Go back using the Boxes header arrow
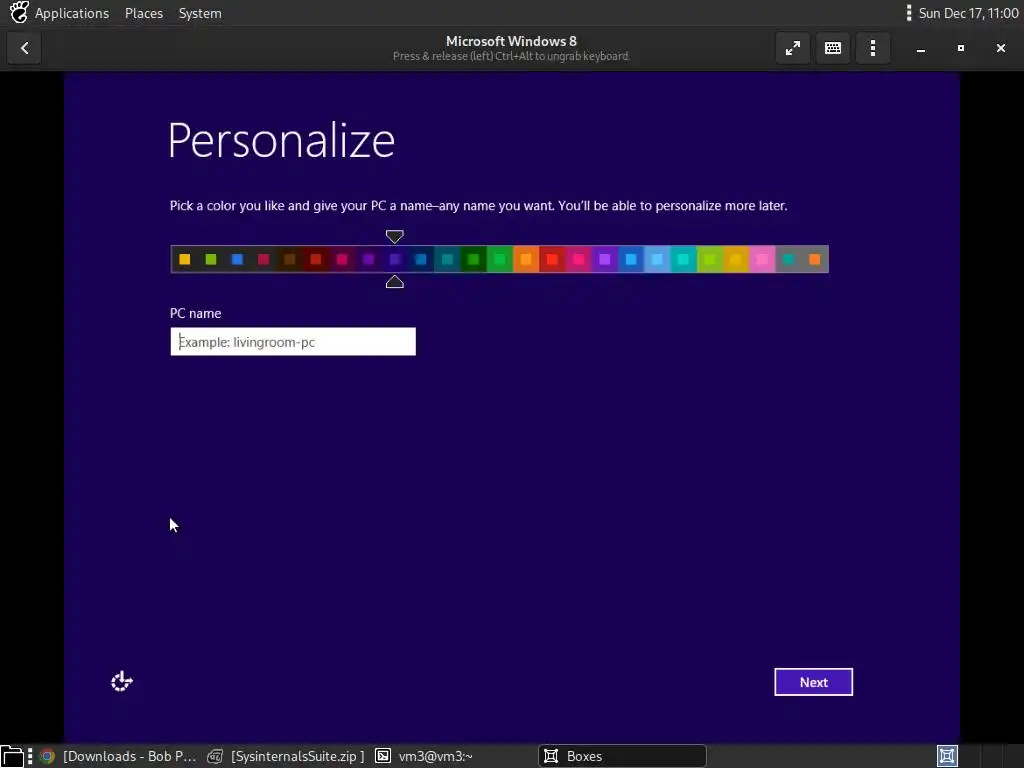The height and width of the screenshot is (768, 1024). (24, 48)
